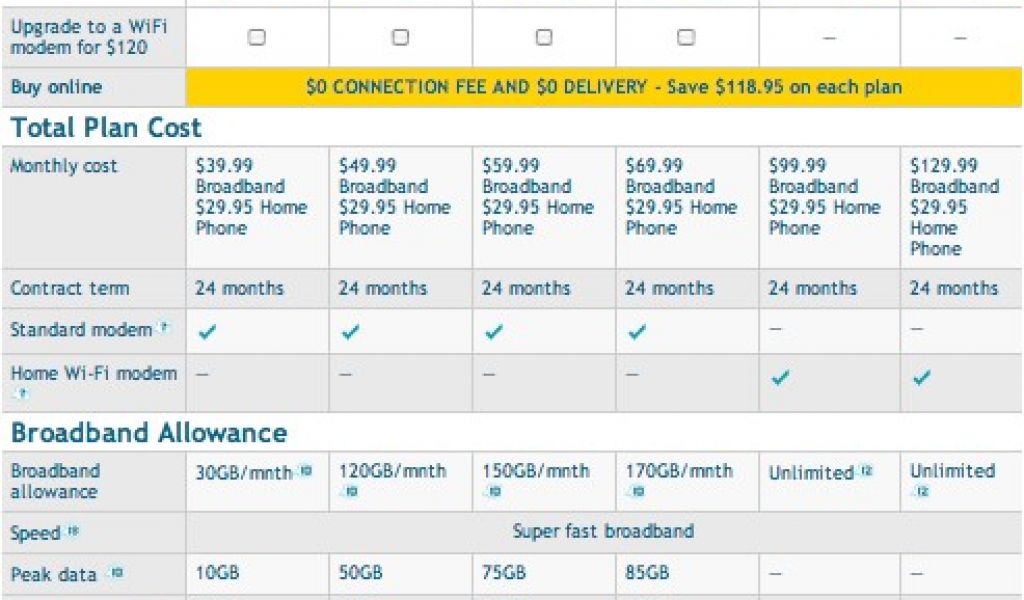Open footnote next to Peak data label
Image resolution: width=1024 pixels, height=600 pixels.
point(115,574)
